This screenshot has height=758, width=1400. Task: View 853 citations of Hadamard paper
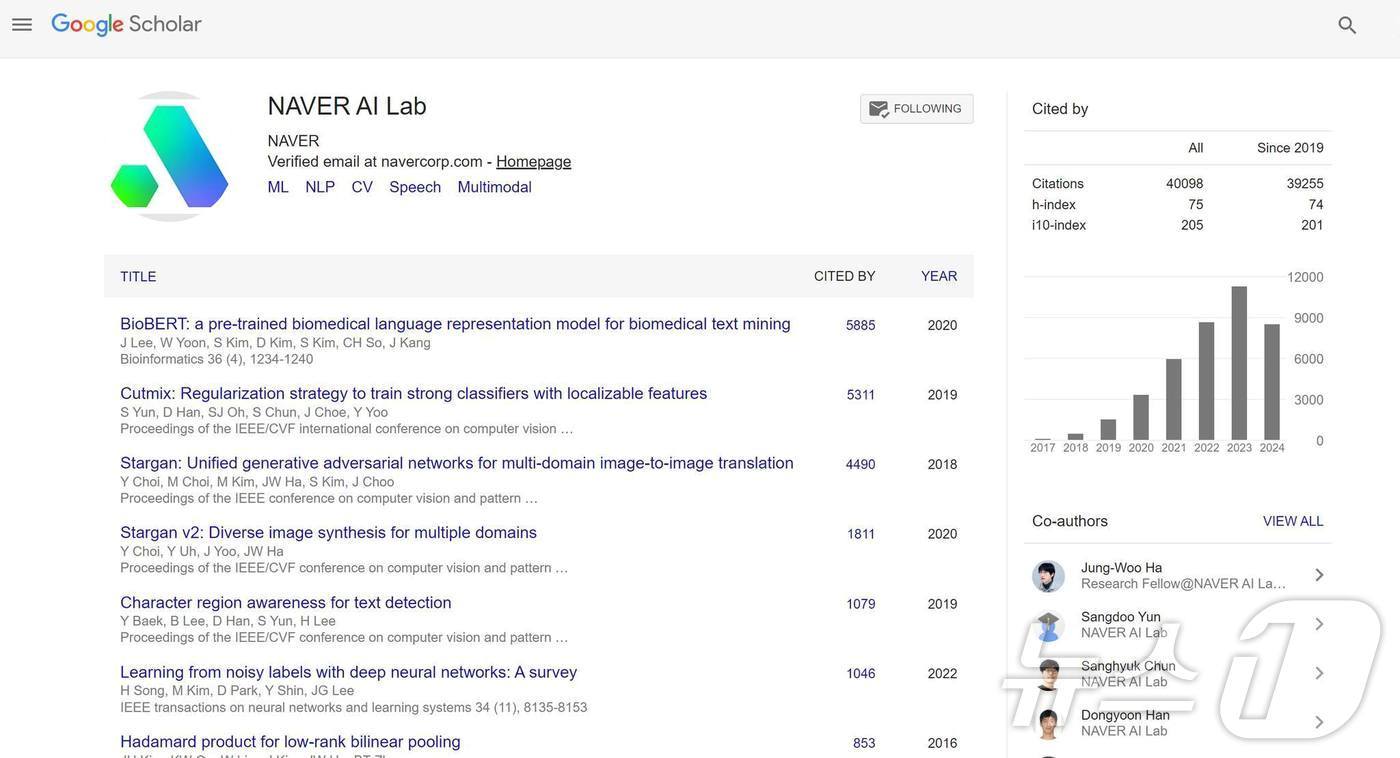[864, 743]
